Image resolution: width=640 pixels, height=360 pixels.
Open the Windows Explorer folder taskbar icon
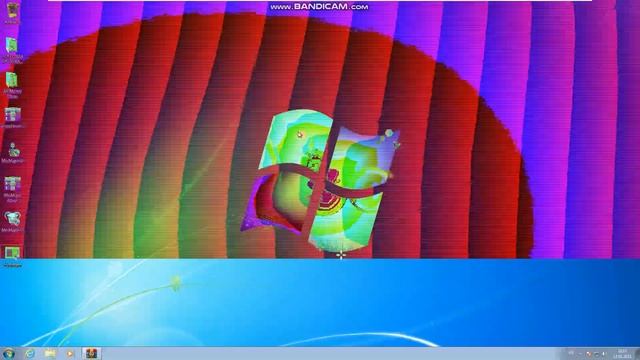click(50, 353)
